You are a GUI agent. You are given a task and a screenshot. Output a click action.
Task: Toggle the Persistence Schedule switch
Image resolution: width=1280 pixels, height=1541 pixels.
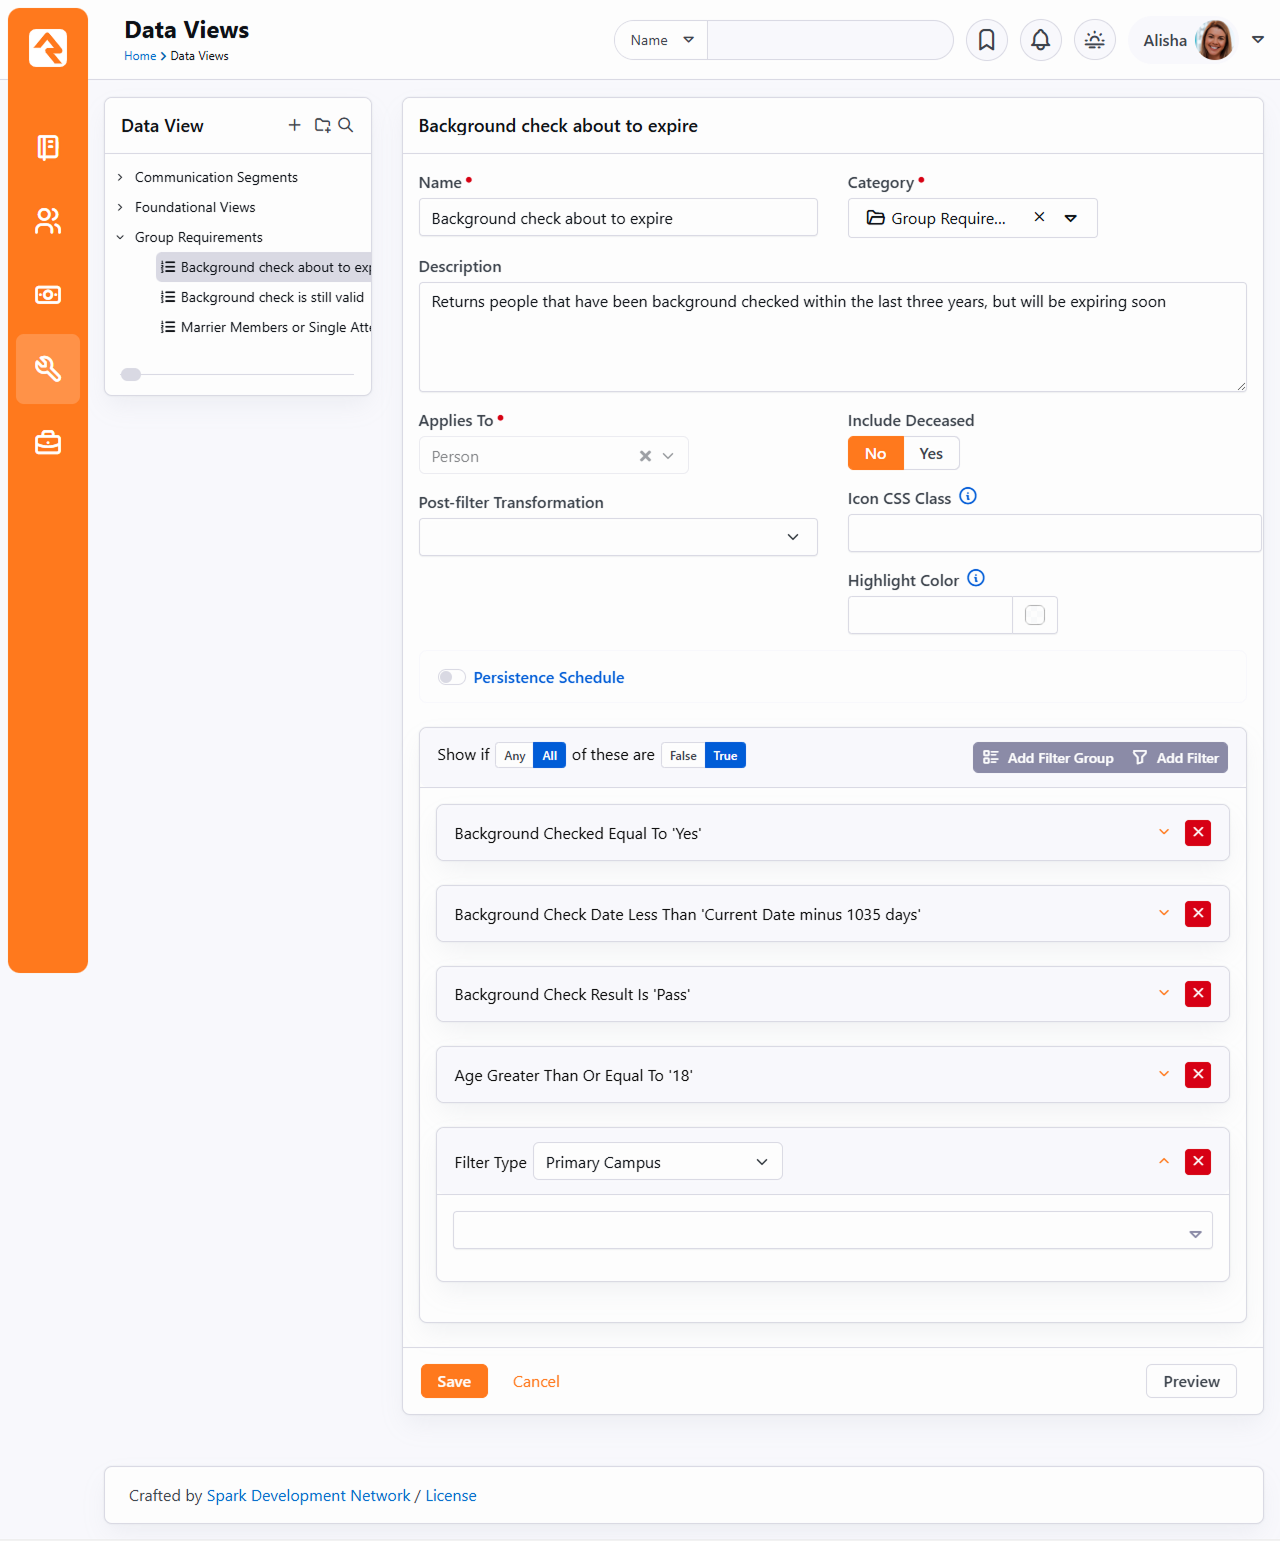point(452,677)
